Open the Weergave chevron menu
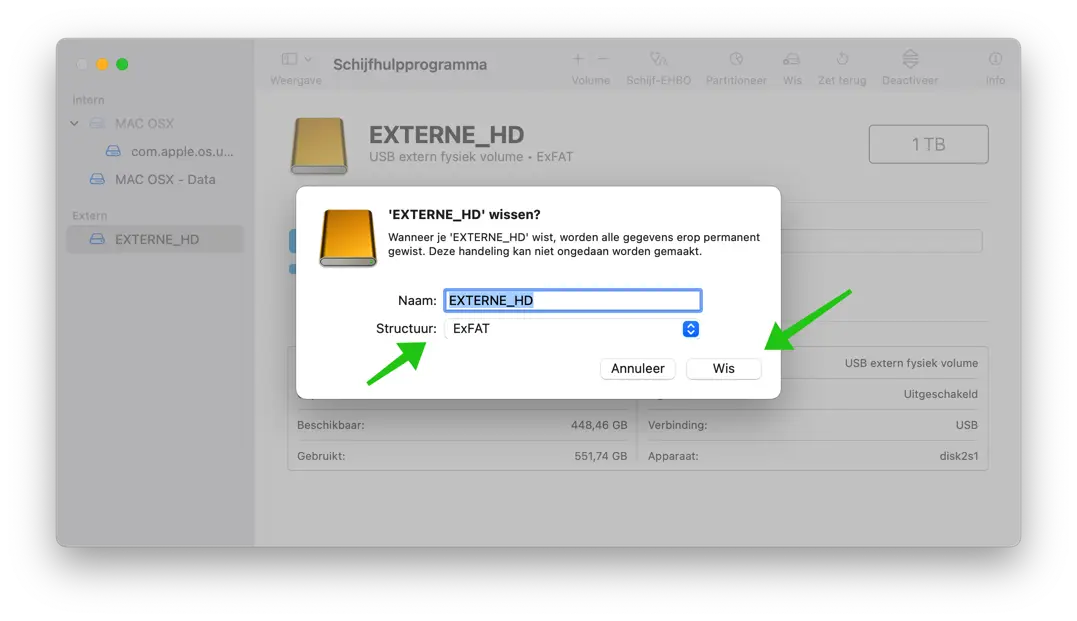Image resolution: width=1077 pixels, height=621 pixels. 308,59
